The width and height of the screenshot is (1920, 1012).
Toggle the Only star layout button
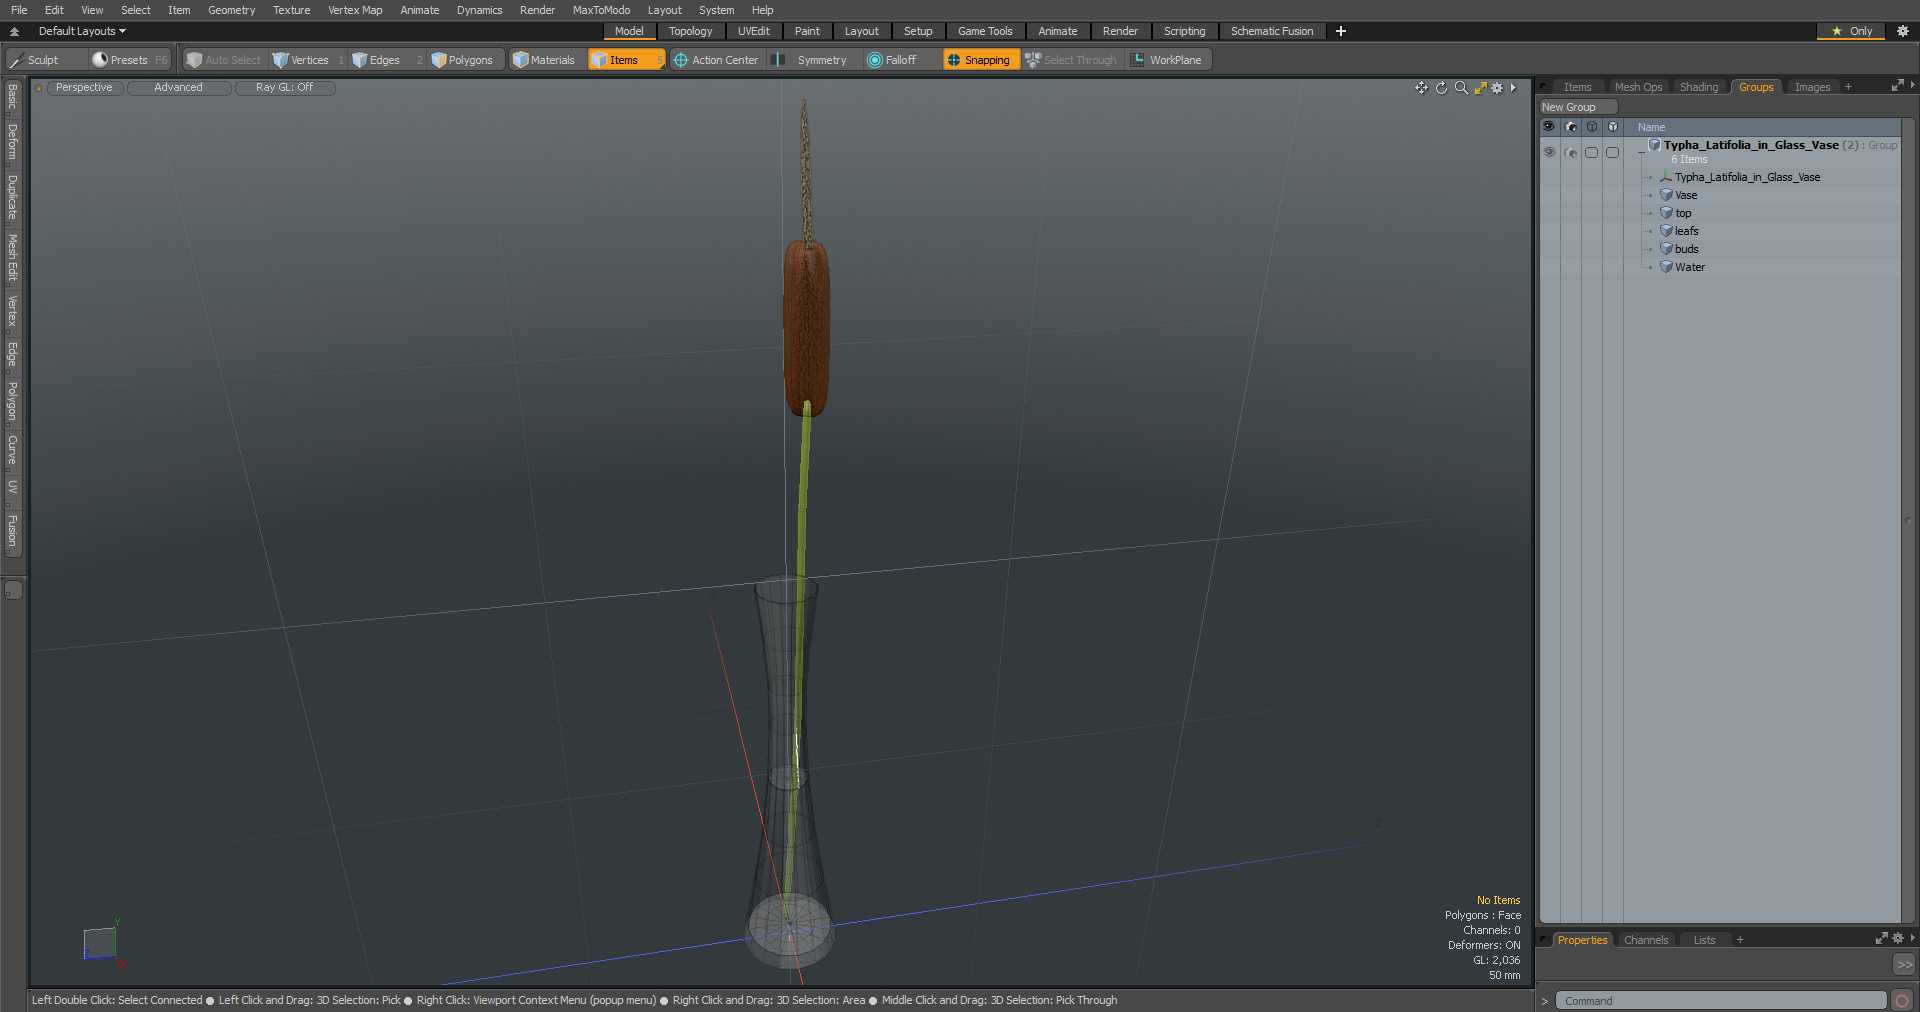click(1851, 31)
